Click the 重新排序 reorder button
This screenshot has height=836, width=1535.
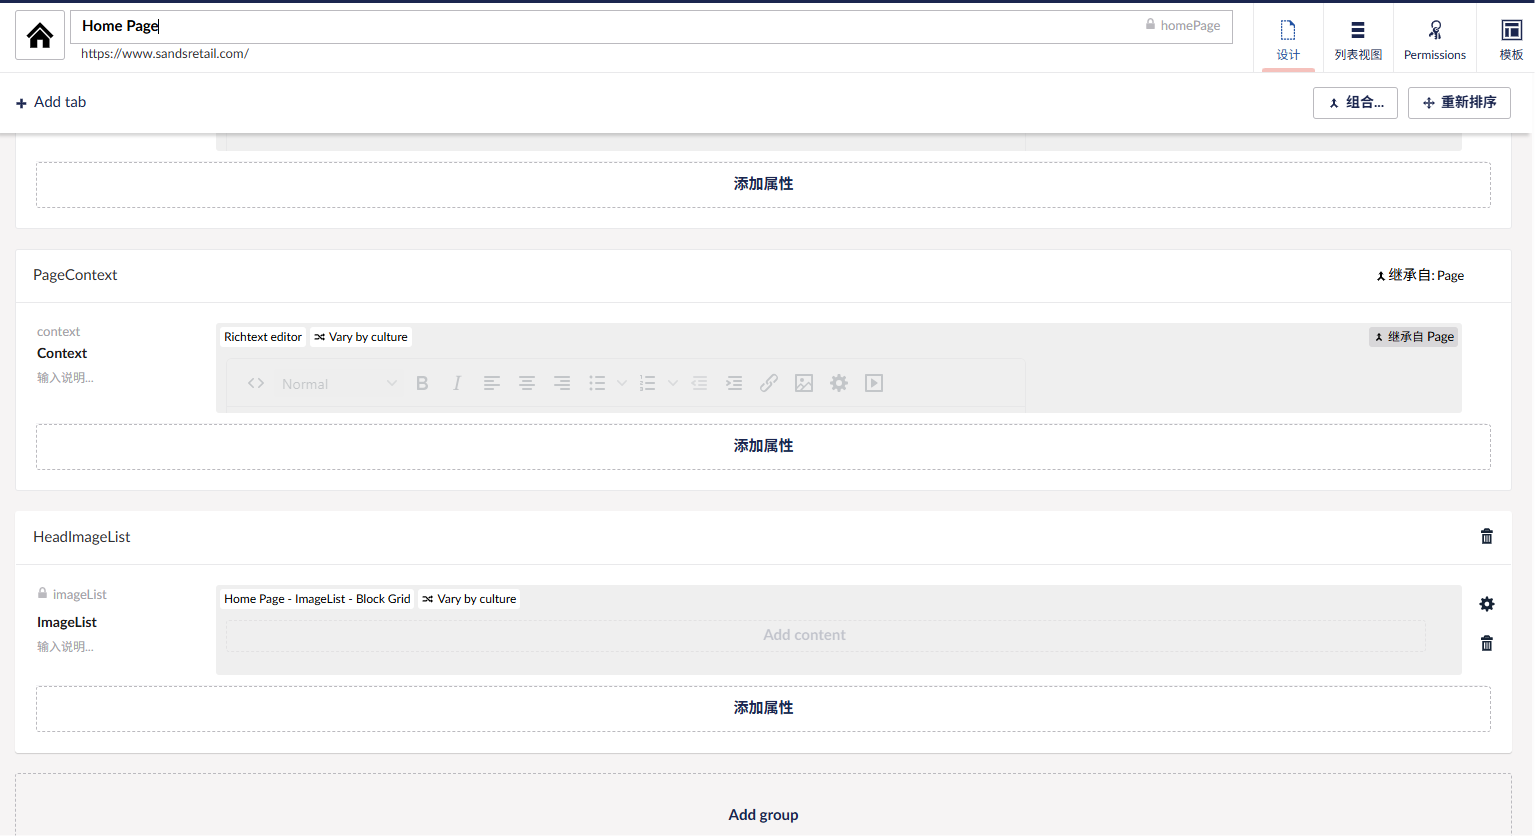1459,102
